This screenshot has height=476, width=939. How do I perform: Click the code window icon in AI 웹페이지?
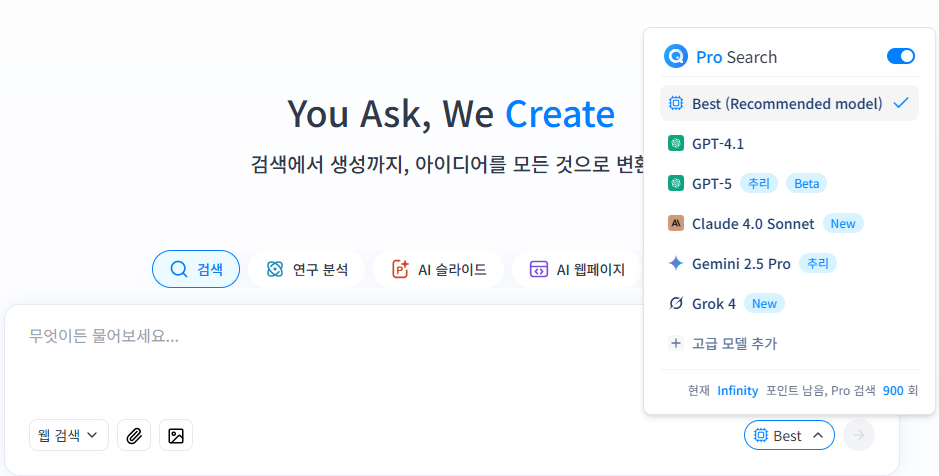pos(539,269)
